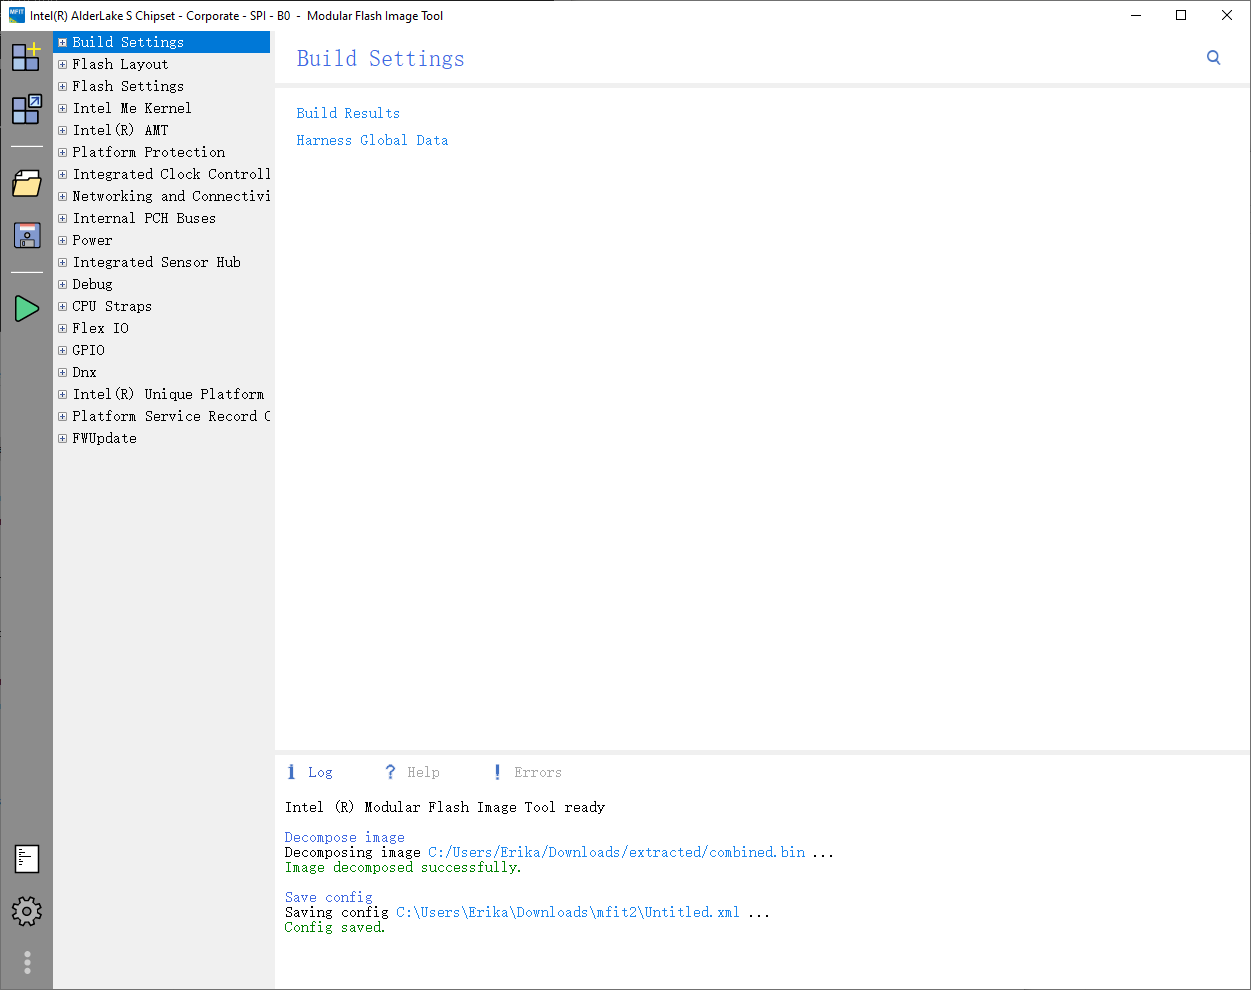Expand the Intel Me Kernel section

(x=61, y=108)
